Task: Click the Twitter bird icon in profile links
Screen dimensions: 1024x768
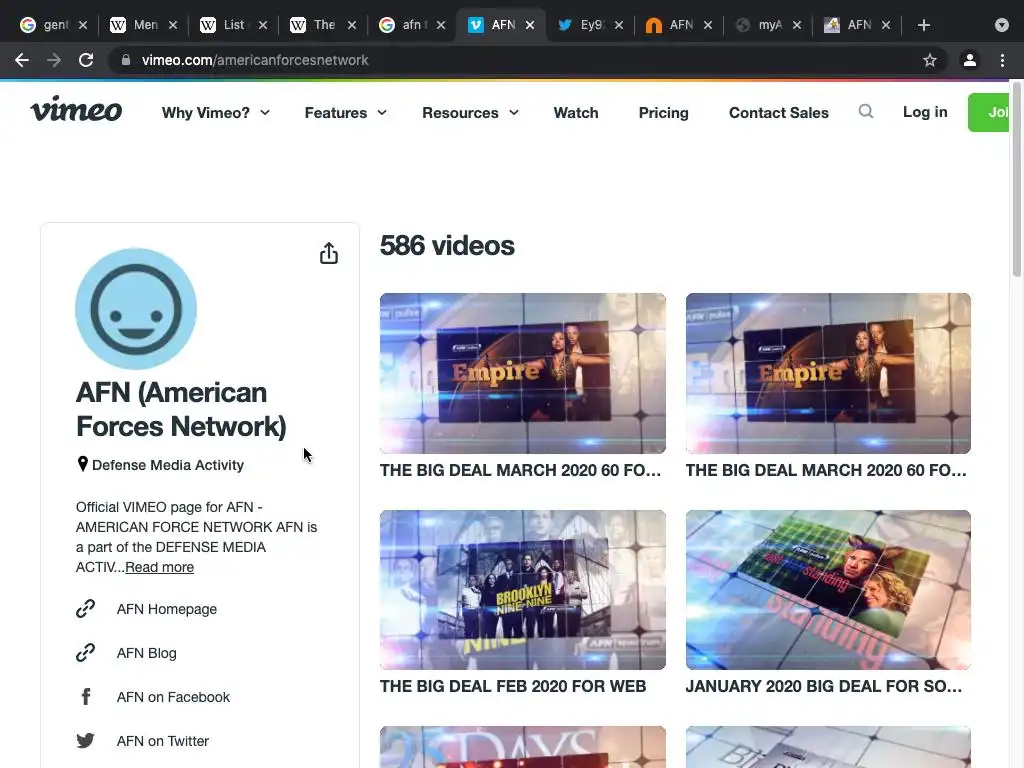Action: pos(86,741)
